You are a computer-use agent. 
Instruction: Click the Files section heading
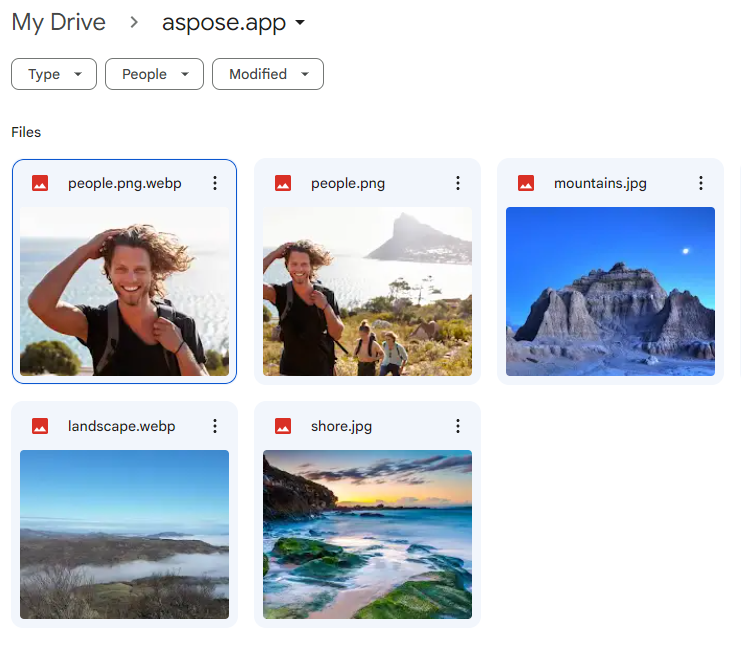click(x=26, y=132)
